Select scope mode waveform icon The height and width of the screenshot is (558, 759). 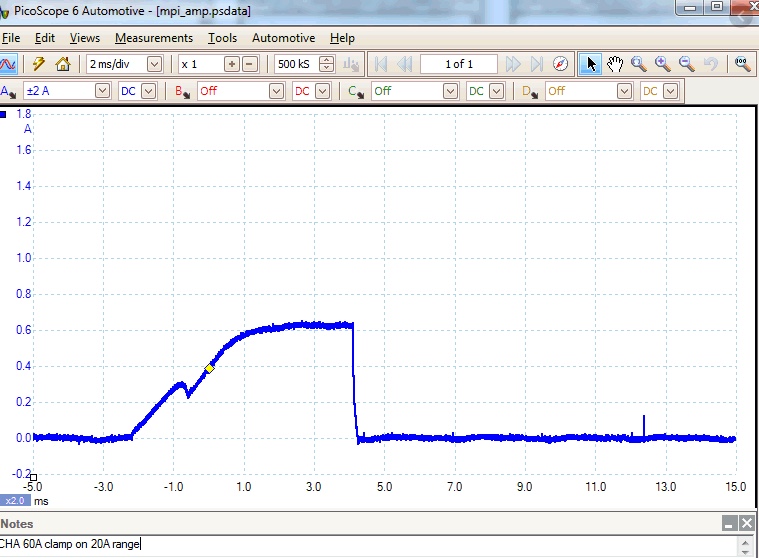[x=8, y=64]
